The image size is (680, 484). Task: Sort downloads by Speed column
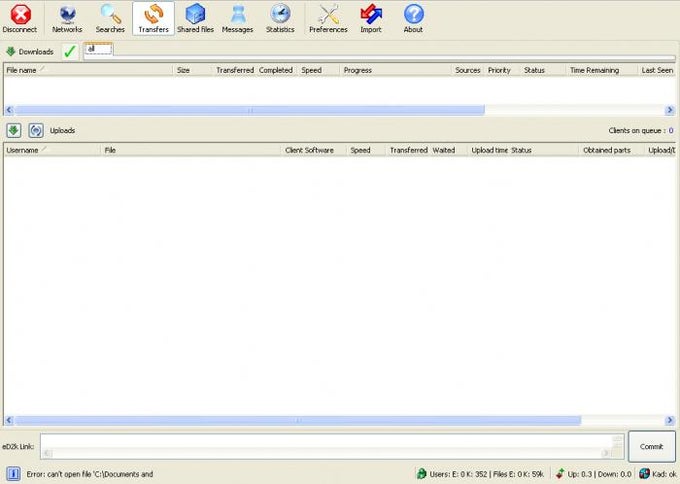click(319, 70)
